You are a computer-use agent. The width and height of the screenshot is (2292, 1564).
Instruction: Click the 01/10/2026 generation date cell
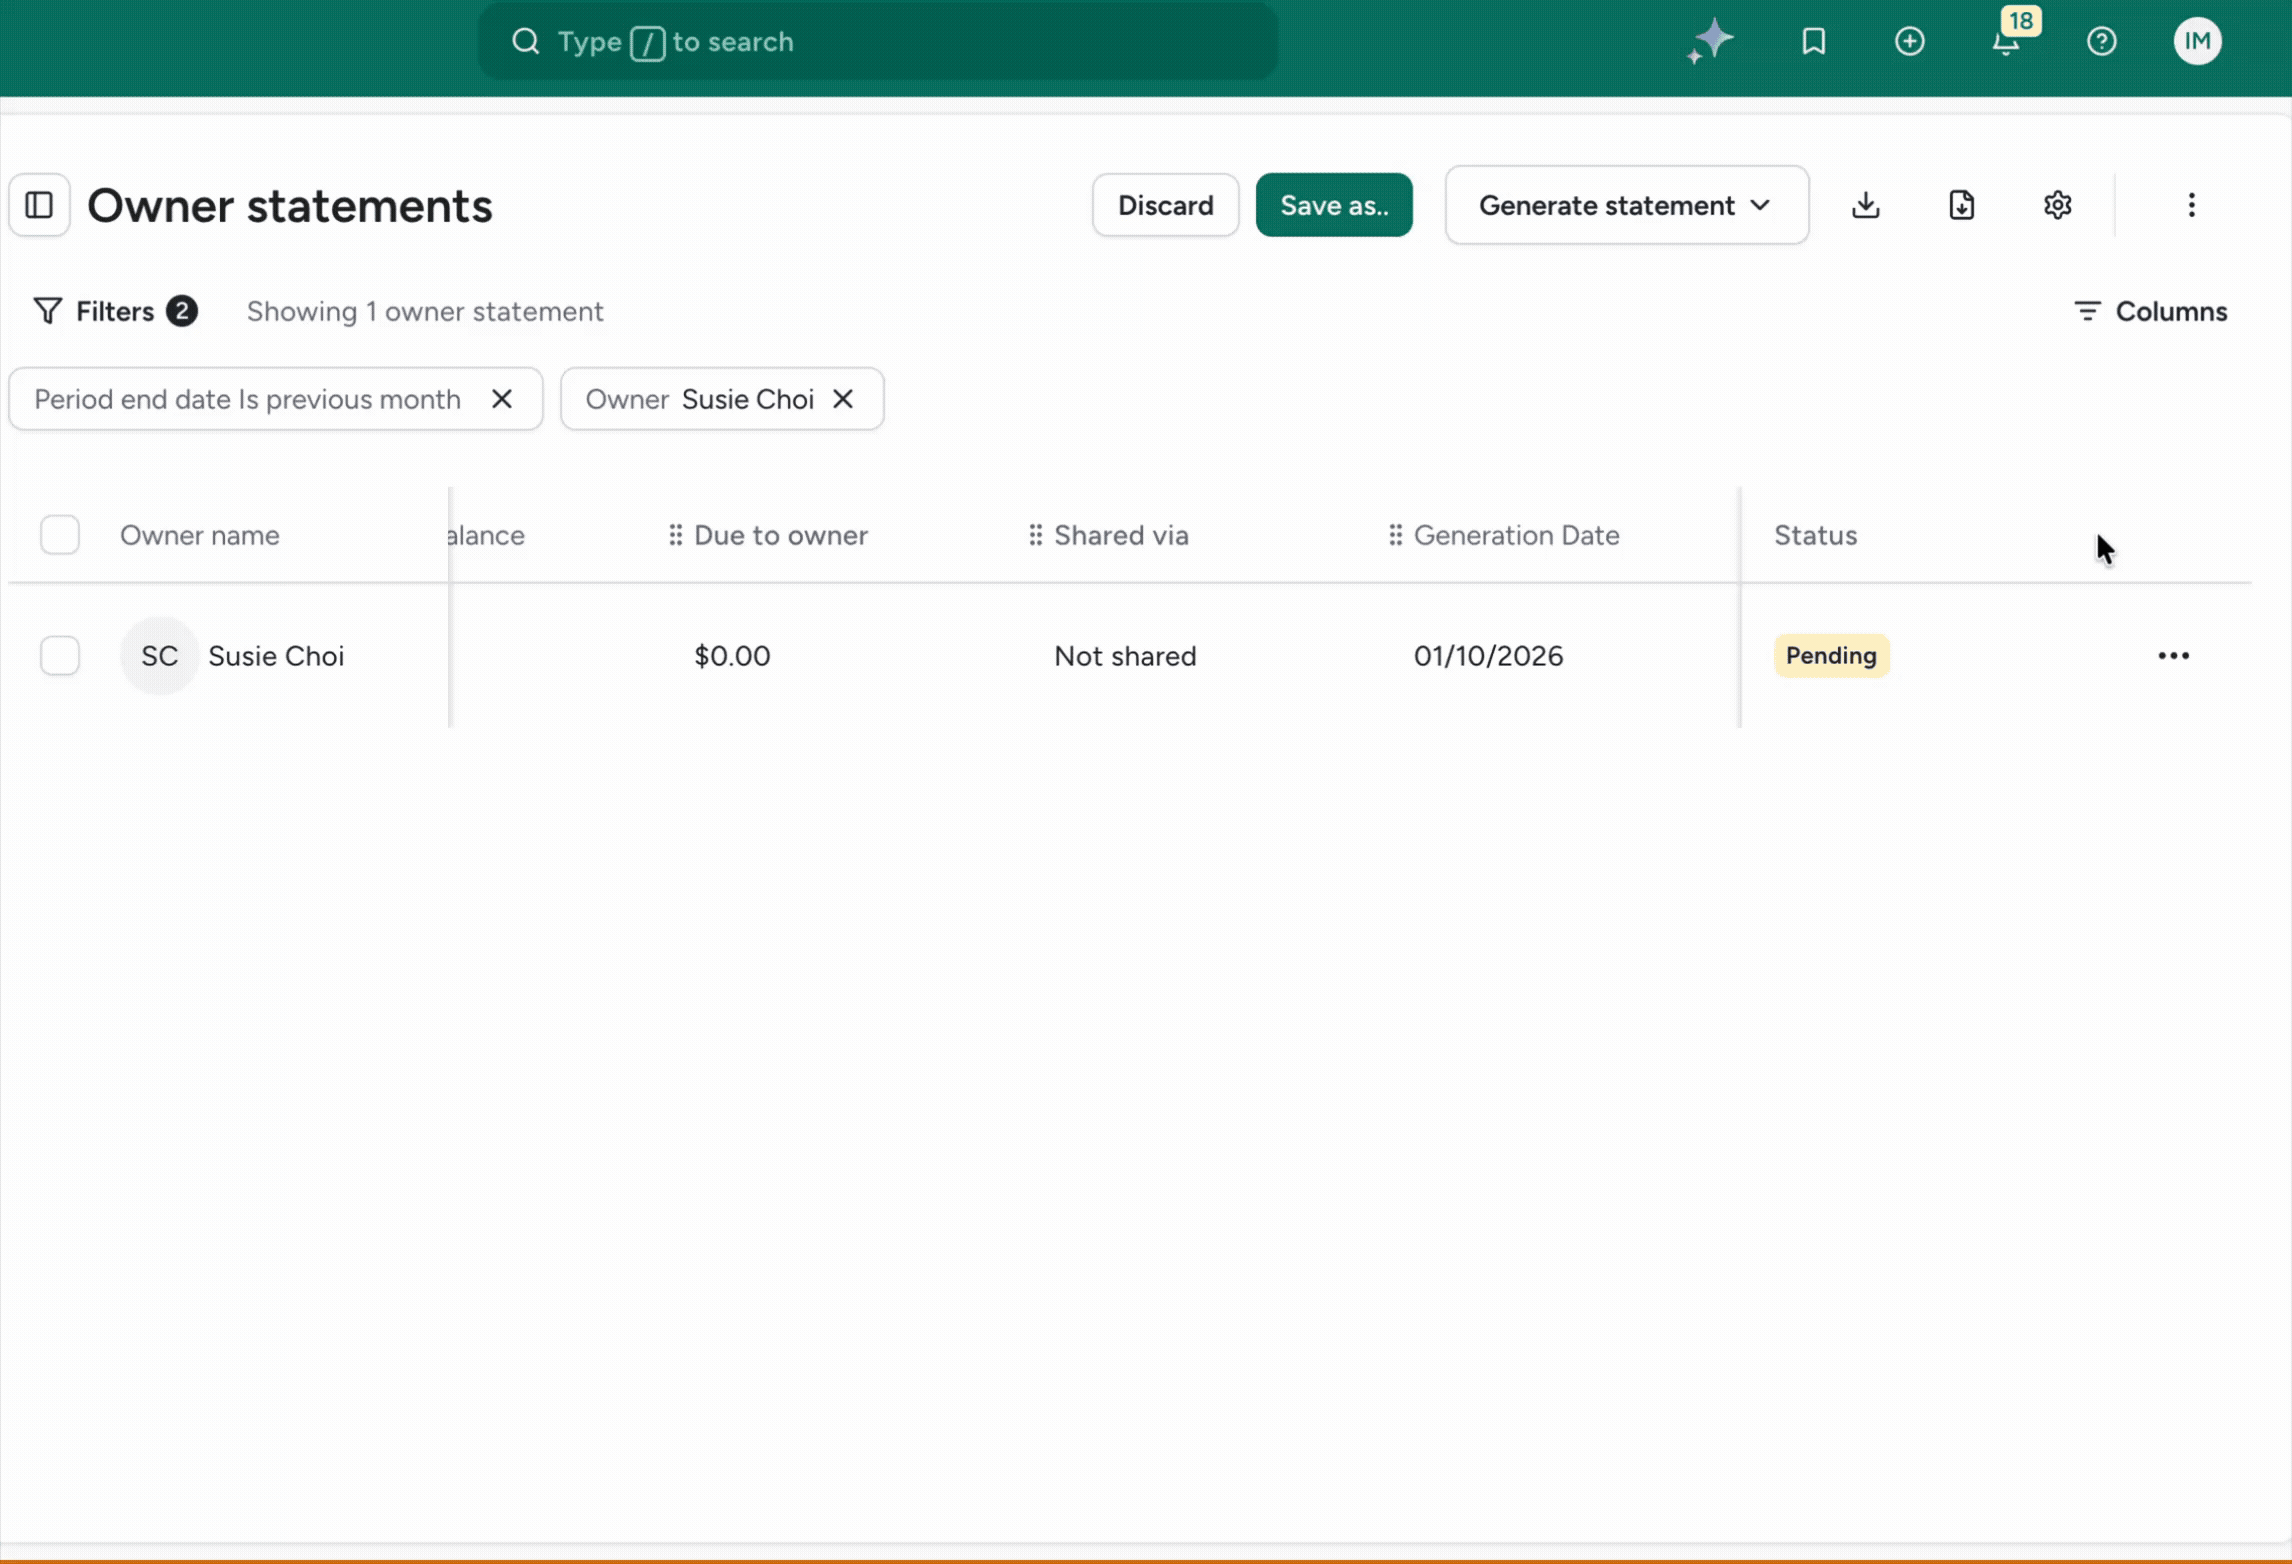(x=1488, y=656)
